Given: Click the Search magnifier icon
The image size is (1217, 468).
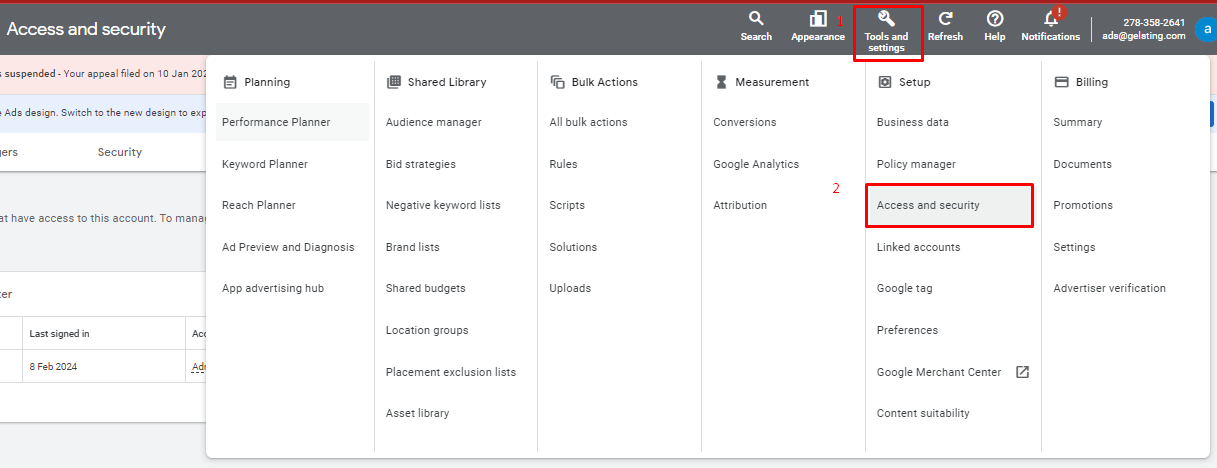Looking at the screenshot, I should tap(756, 18).
